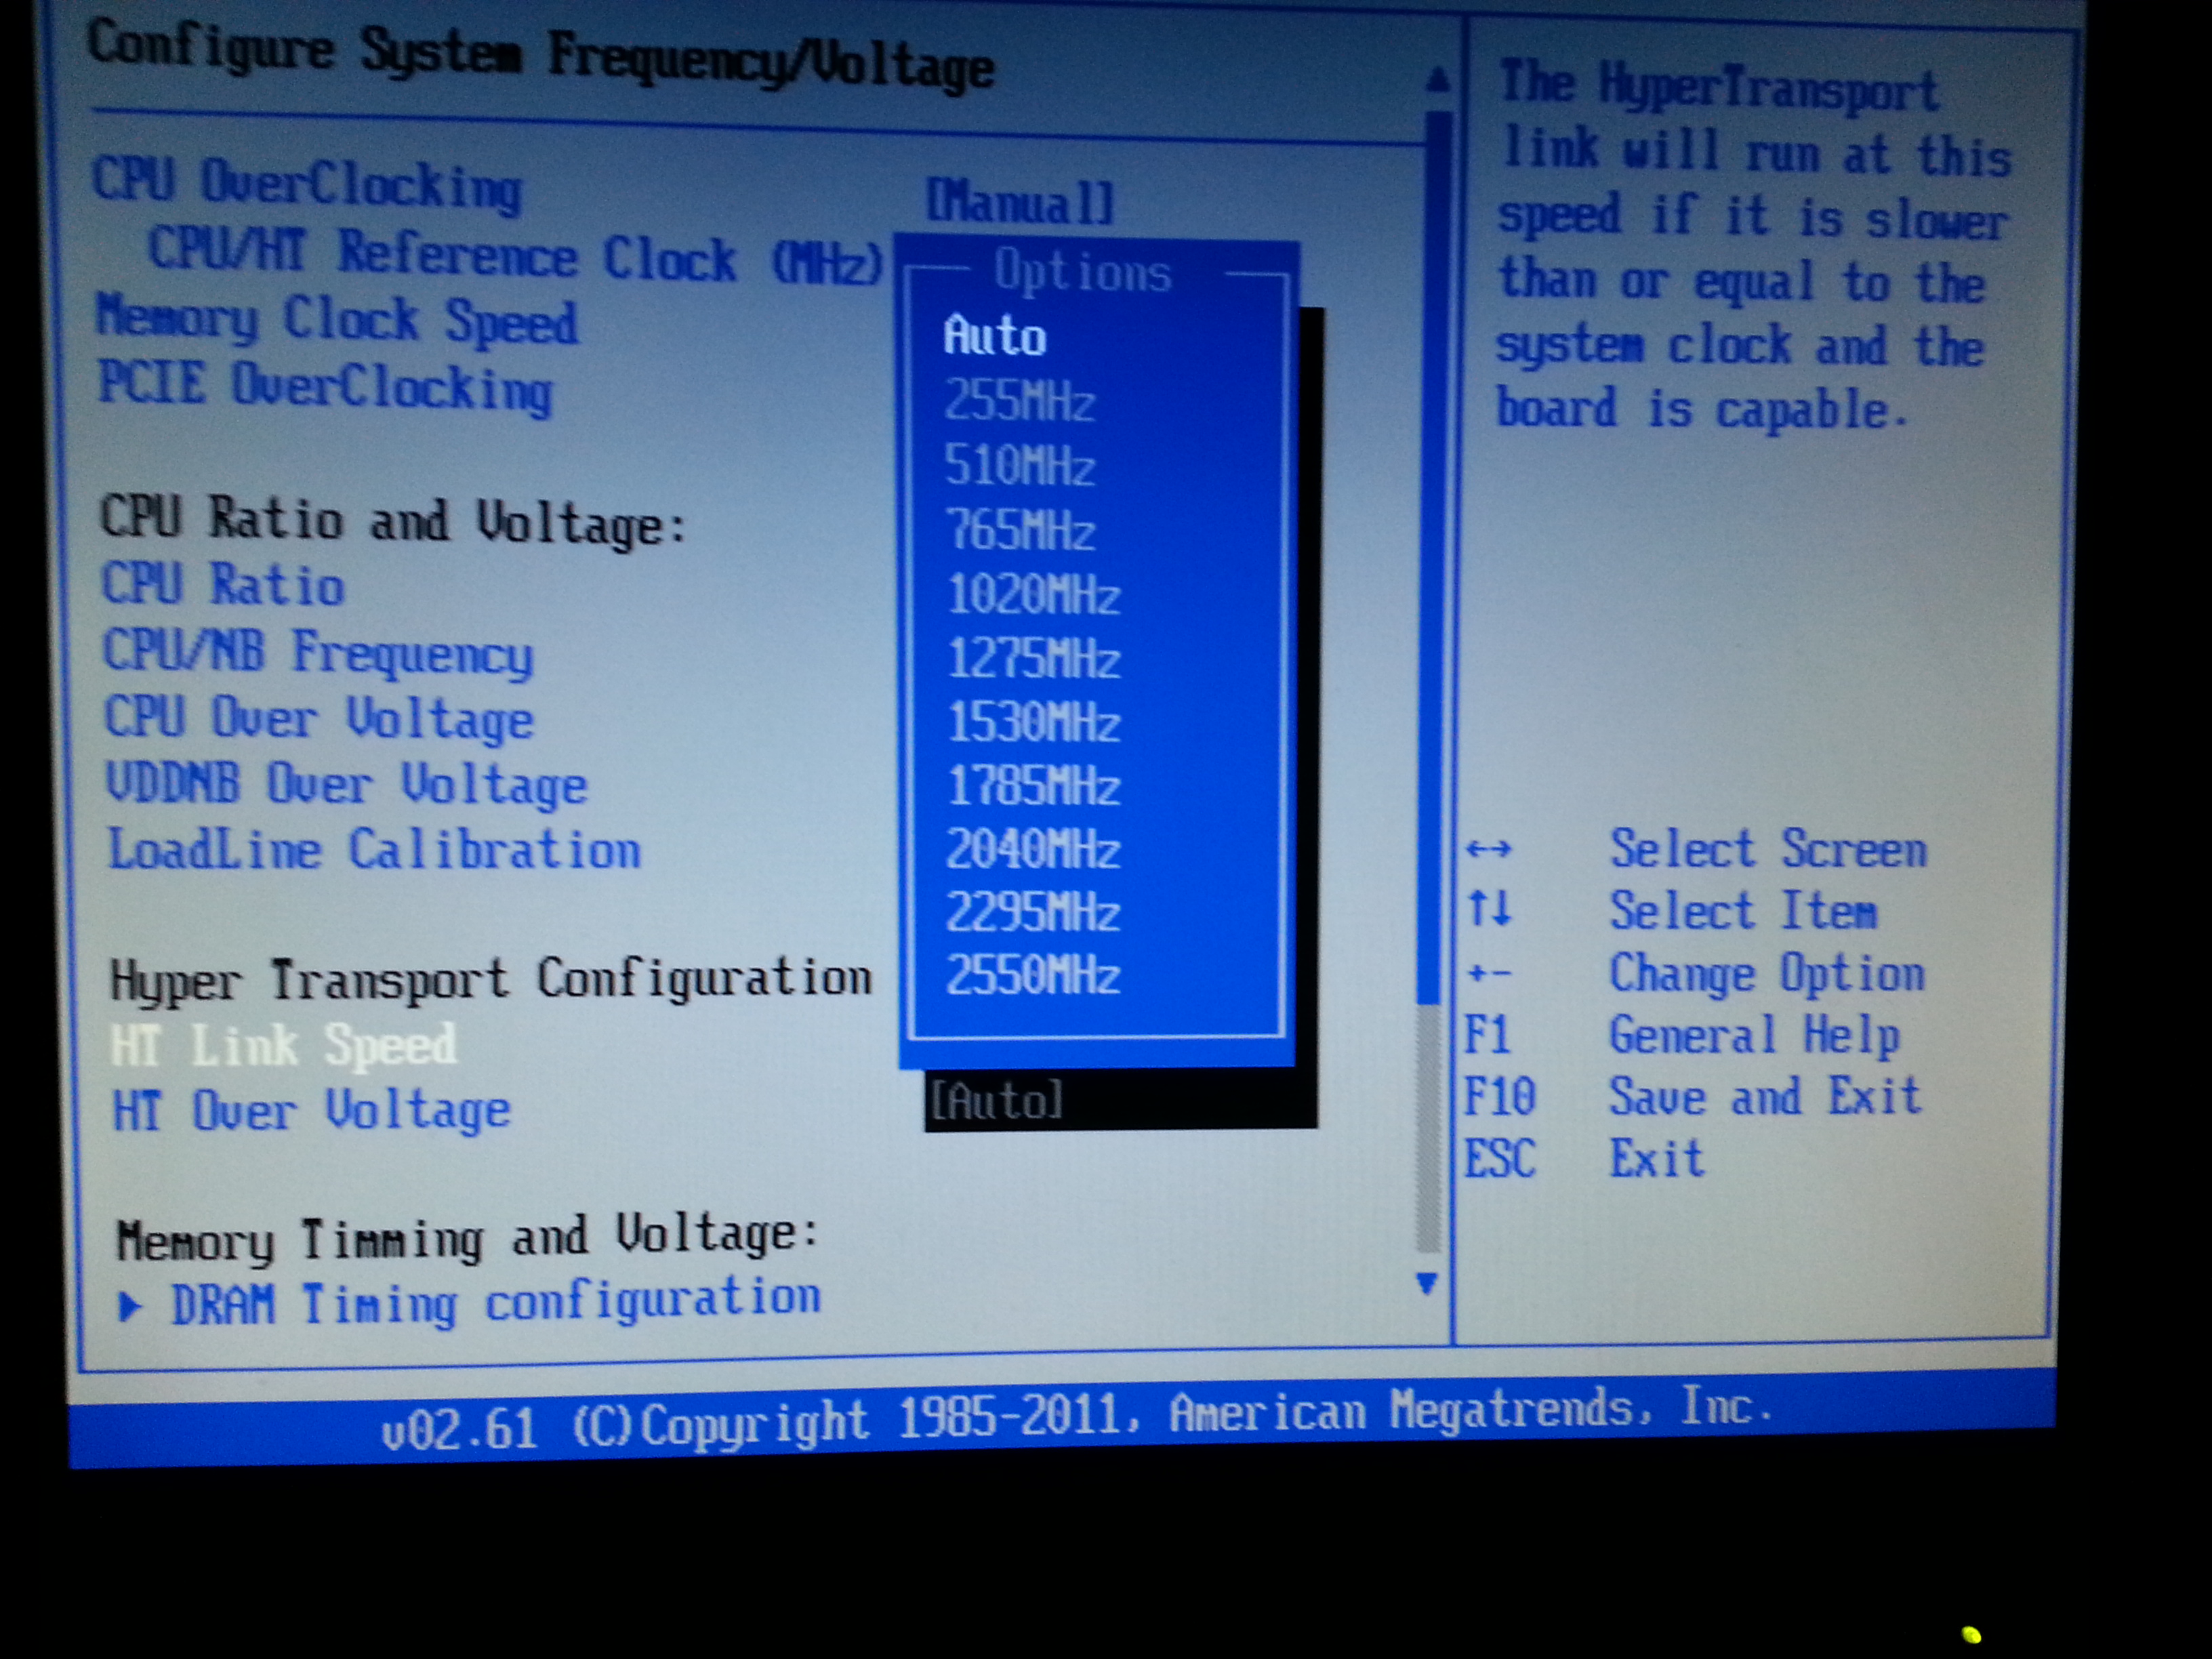Click the [Manual] value for CPU OverClocking
This screenshot has width=2212, height=1659.
point(1019,202)
